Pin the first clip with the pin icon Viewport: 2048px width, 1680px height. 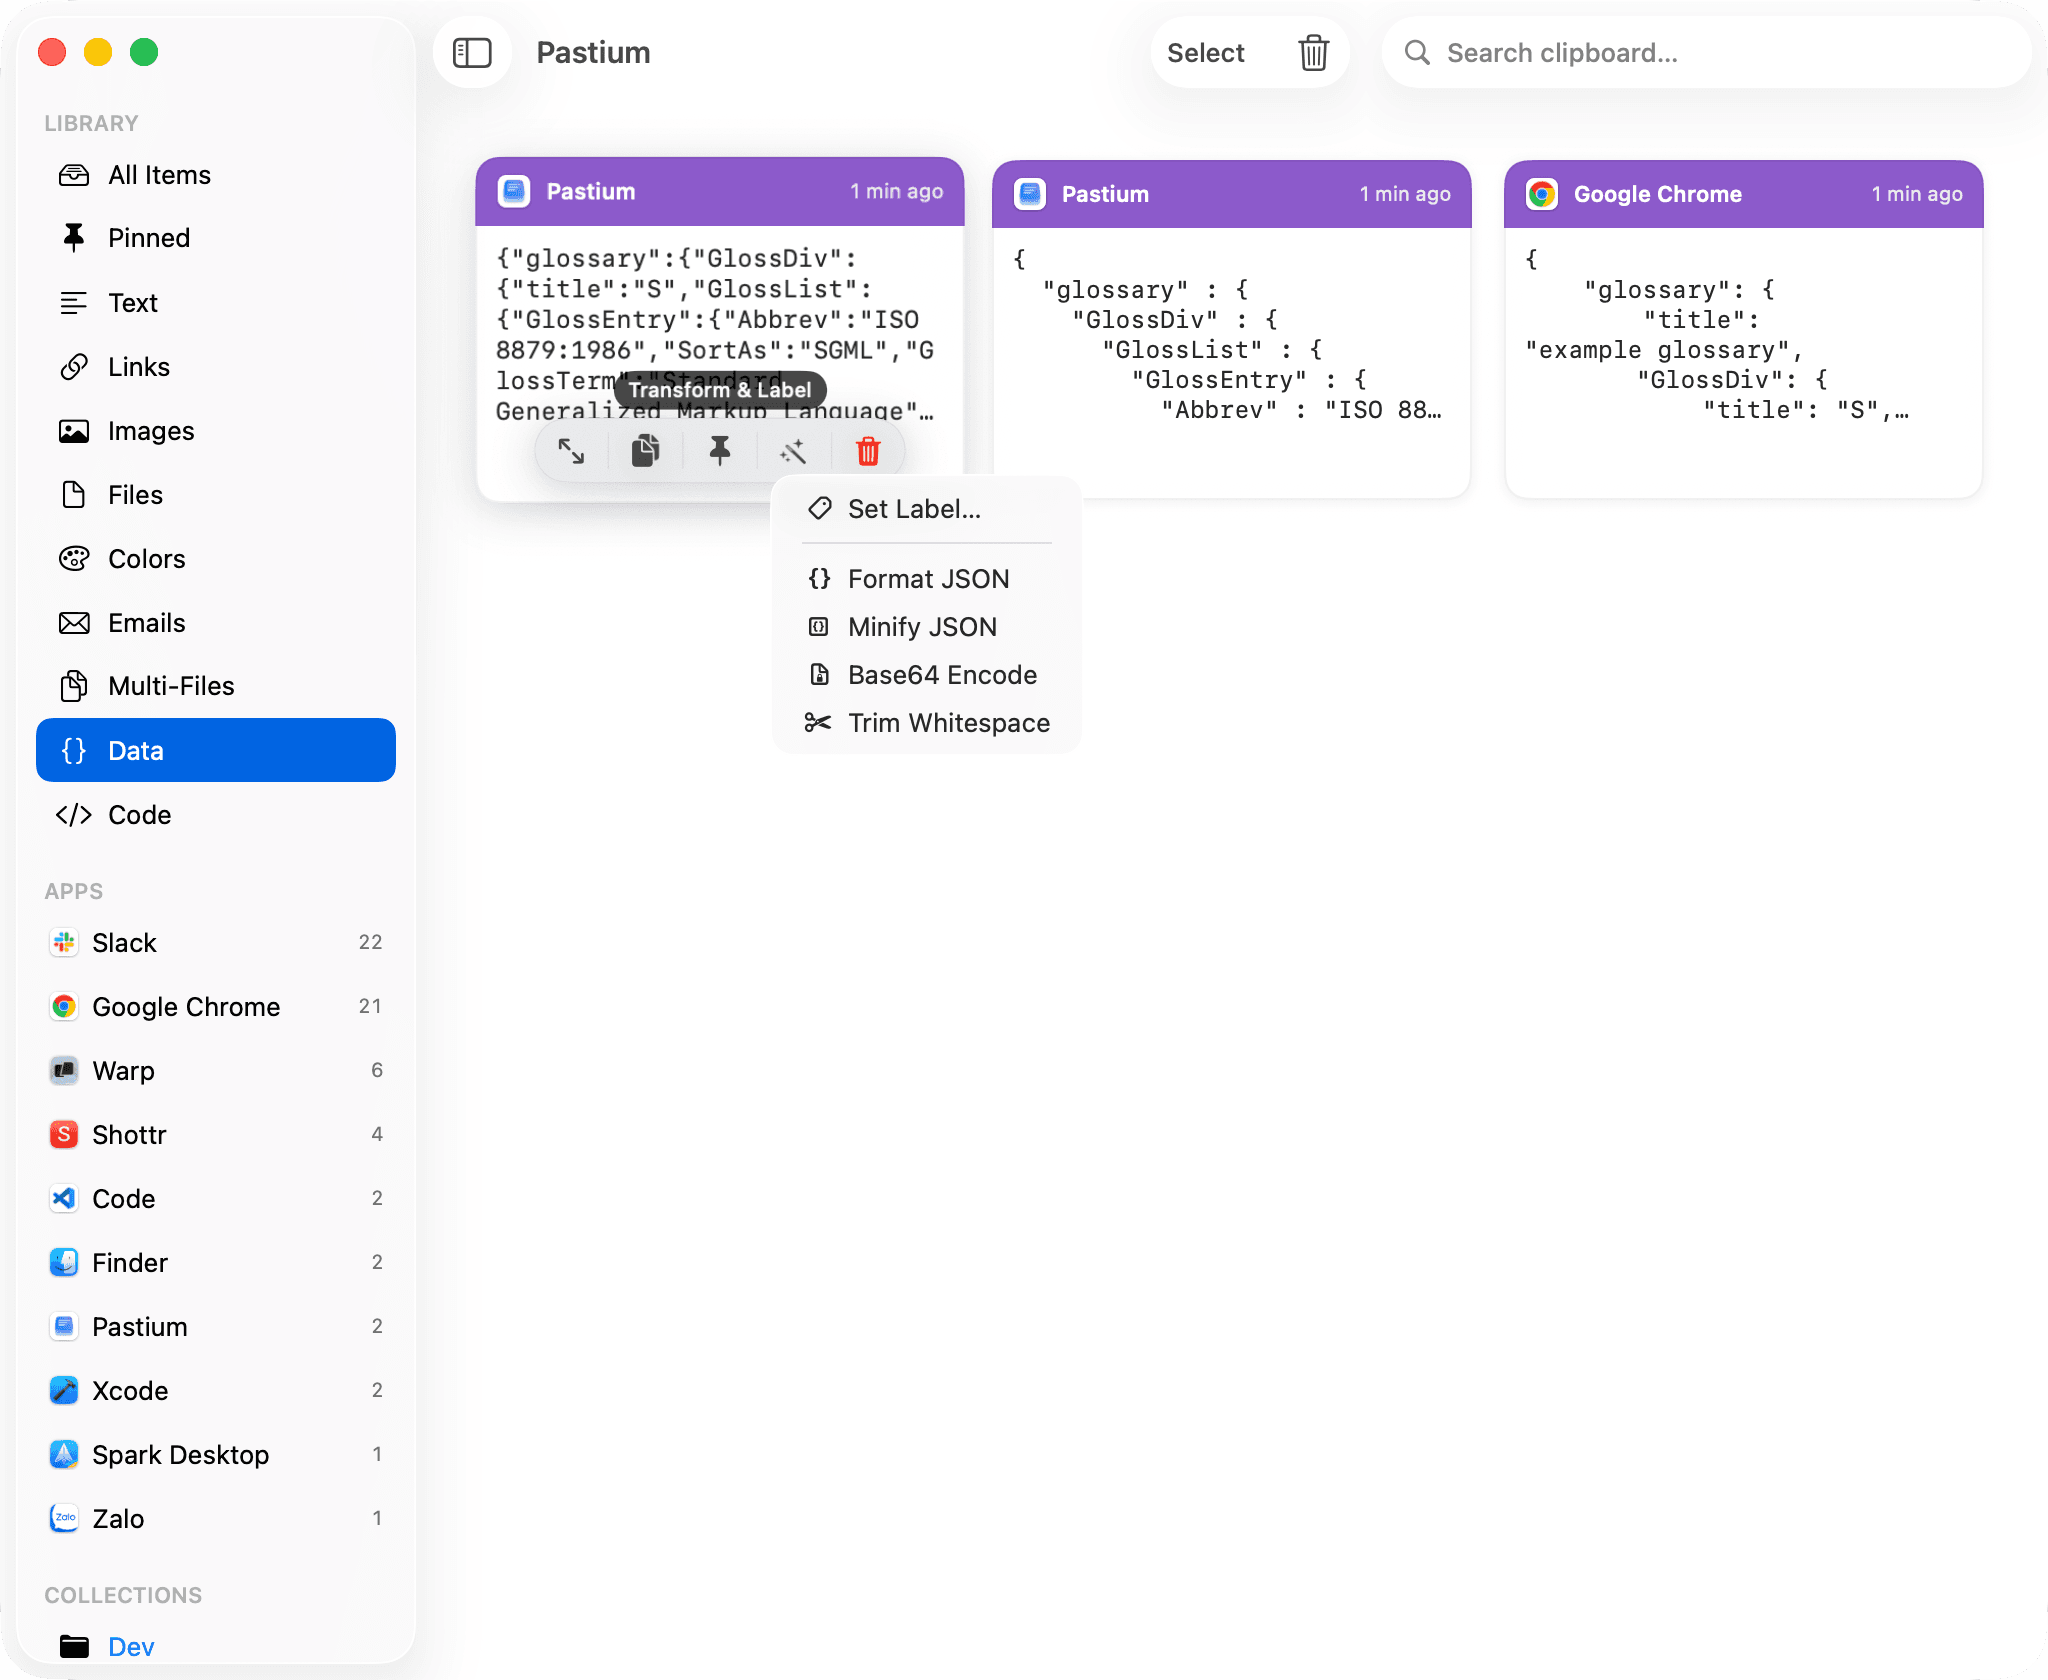coord(720,451)
